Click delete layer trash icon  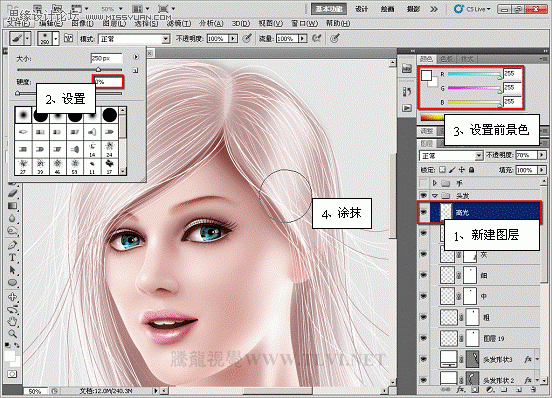[x=534, y=390]
